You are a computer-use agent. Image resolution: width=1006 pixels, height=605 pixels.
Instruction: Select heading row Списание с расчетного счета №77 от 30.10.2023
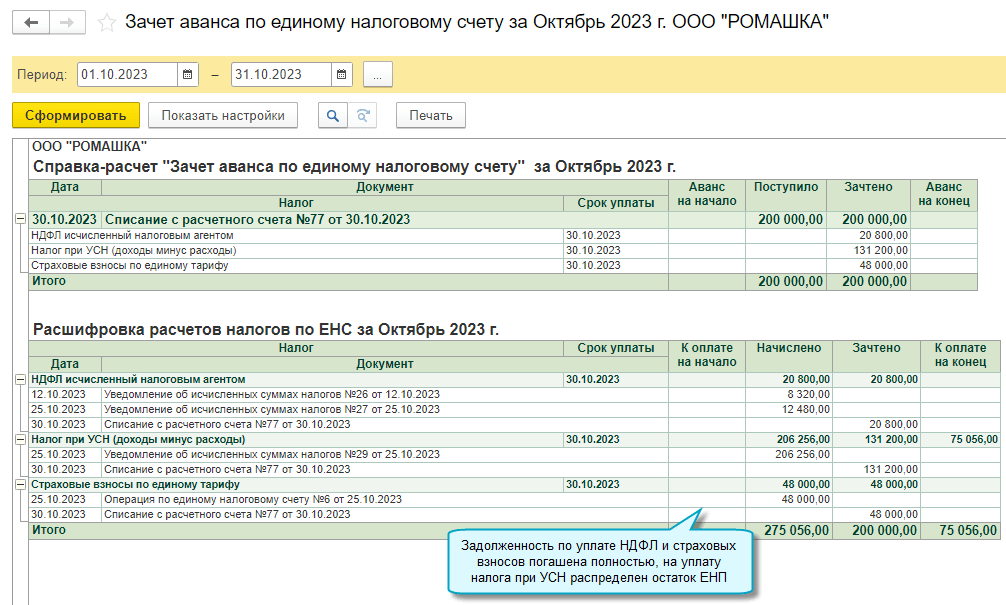pyautogui.click(x=257, y=219)
